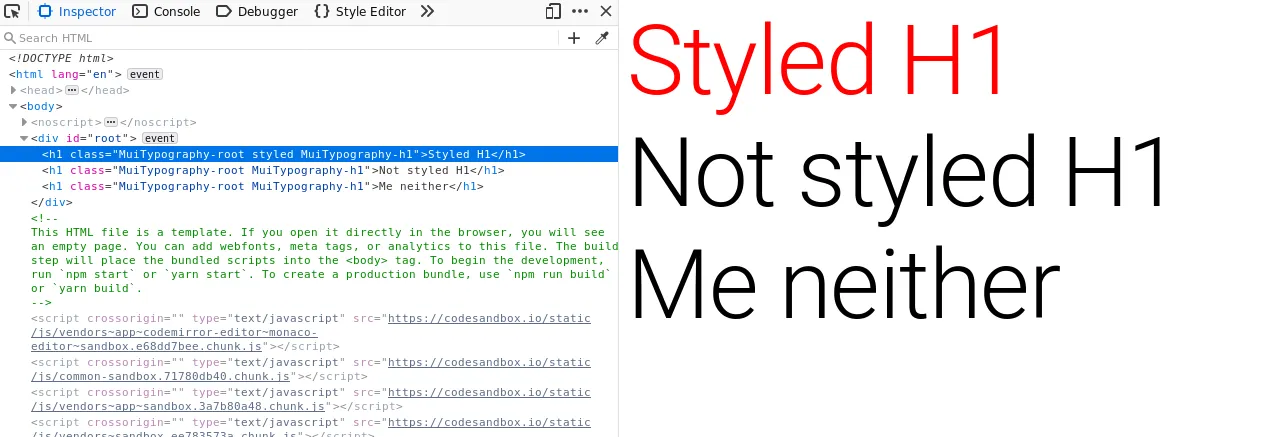
Task: Click the Me neither heading
Action: [x=844, y=285]
